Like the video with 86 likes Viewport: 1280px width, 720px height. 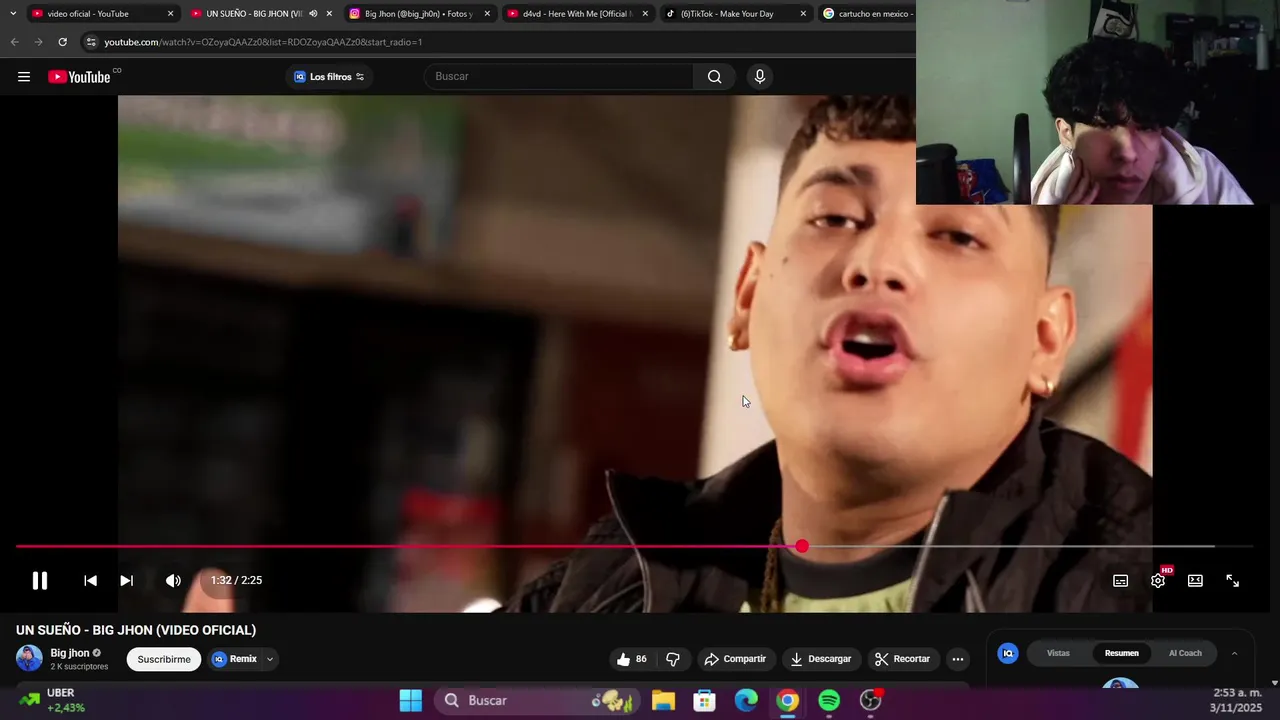631,659
